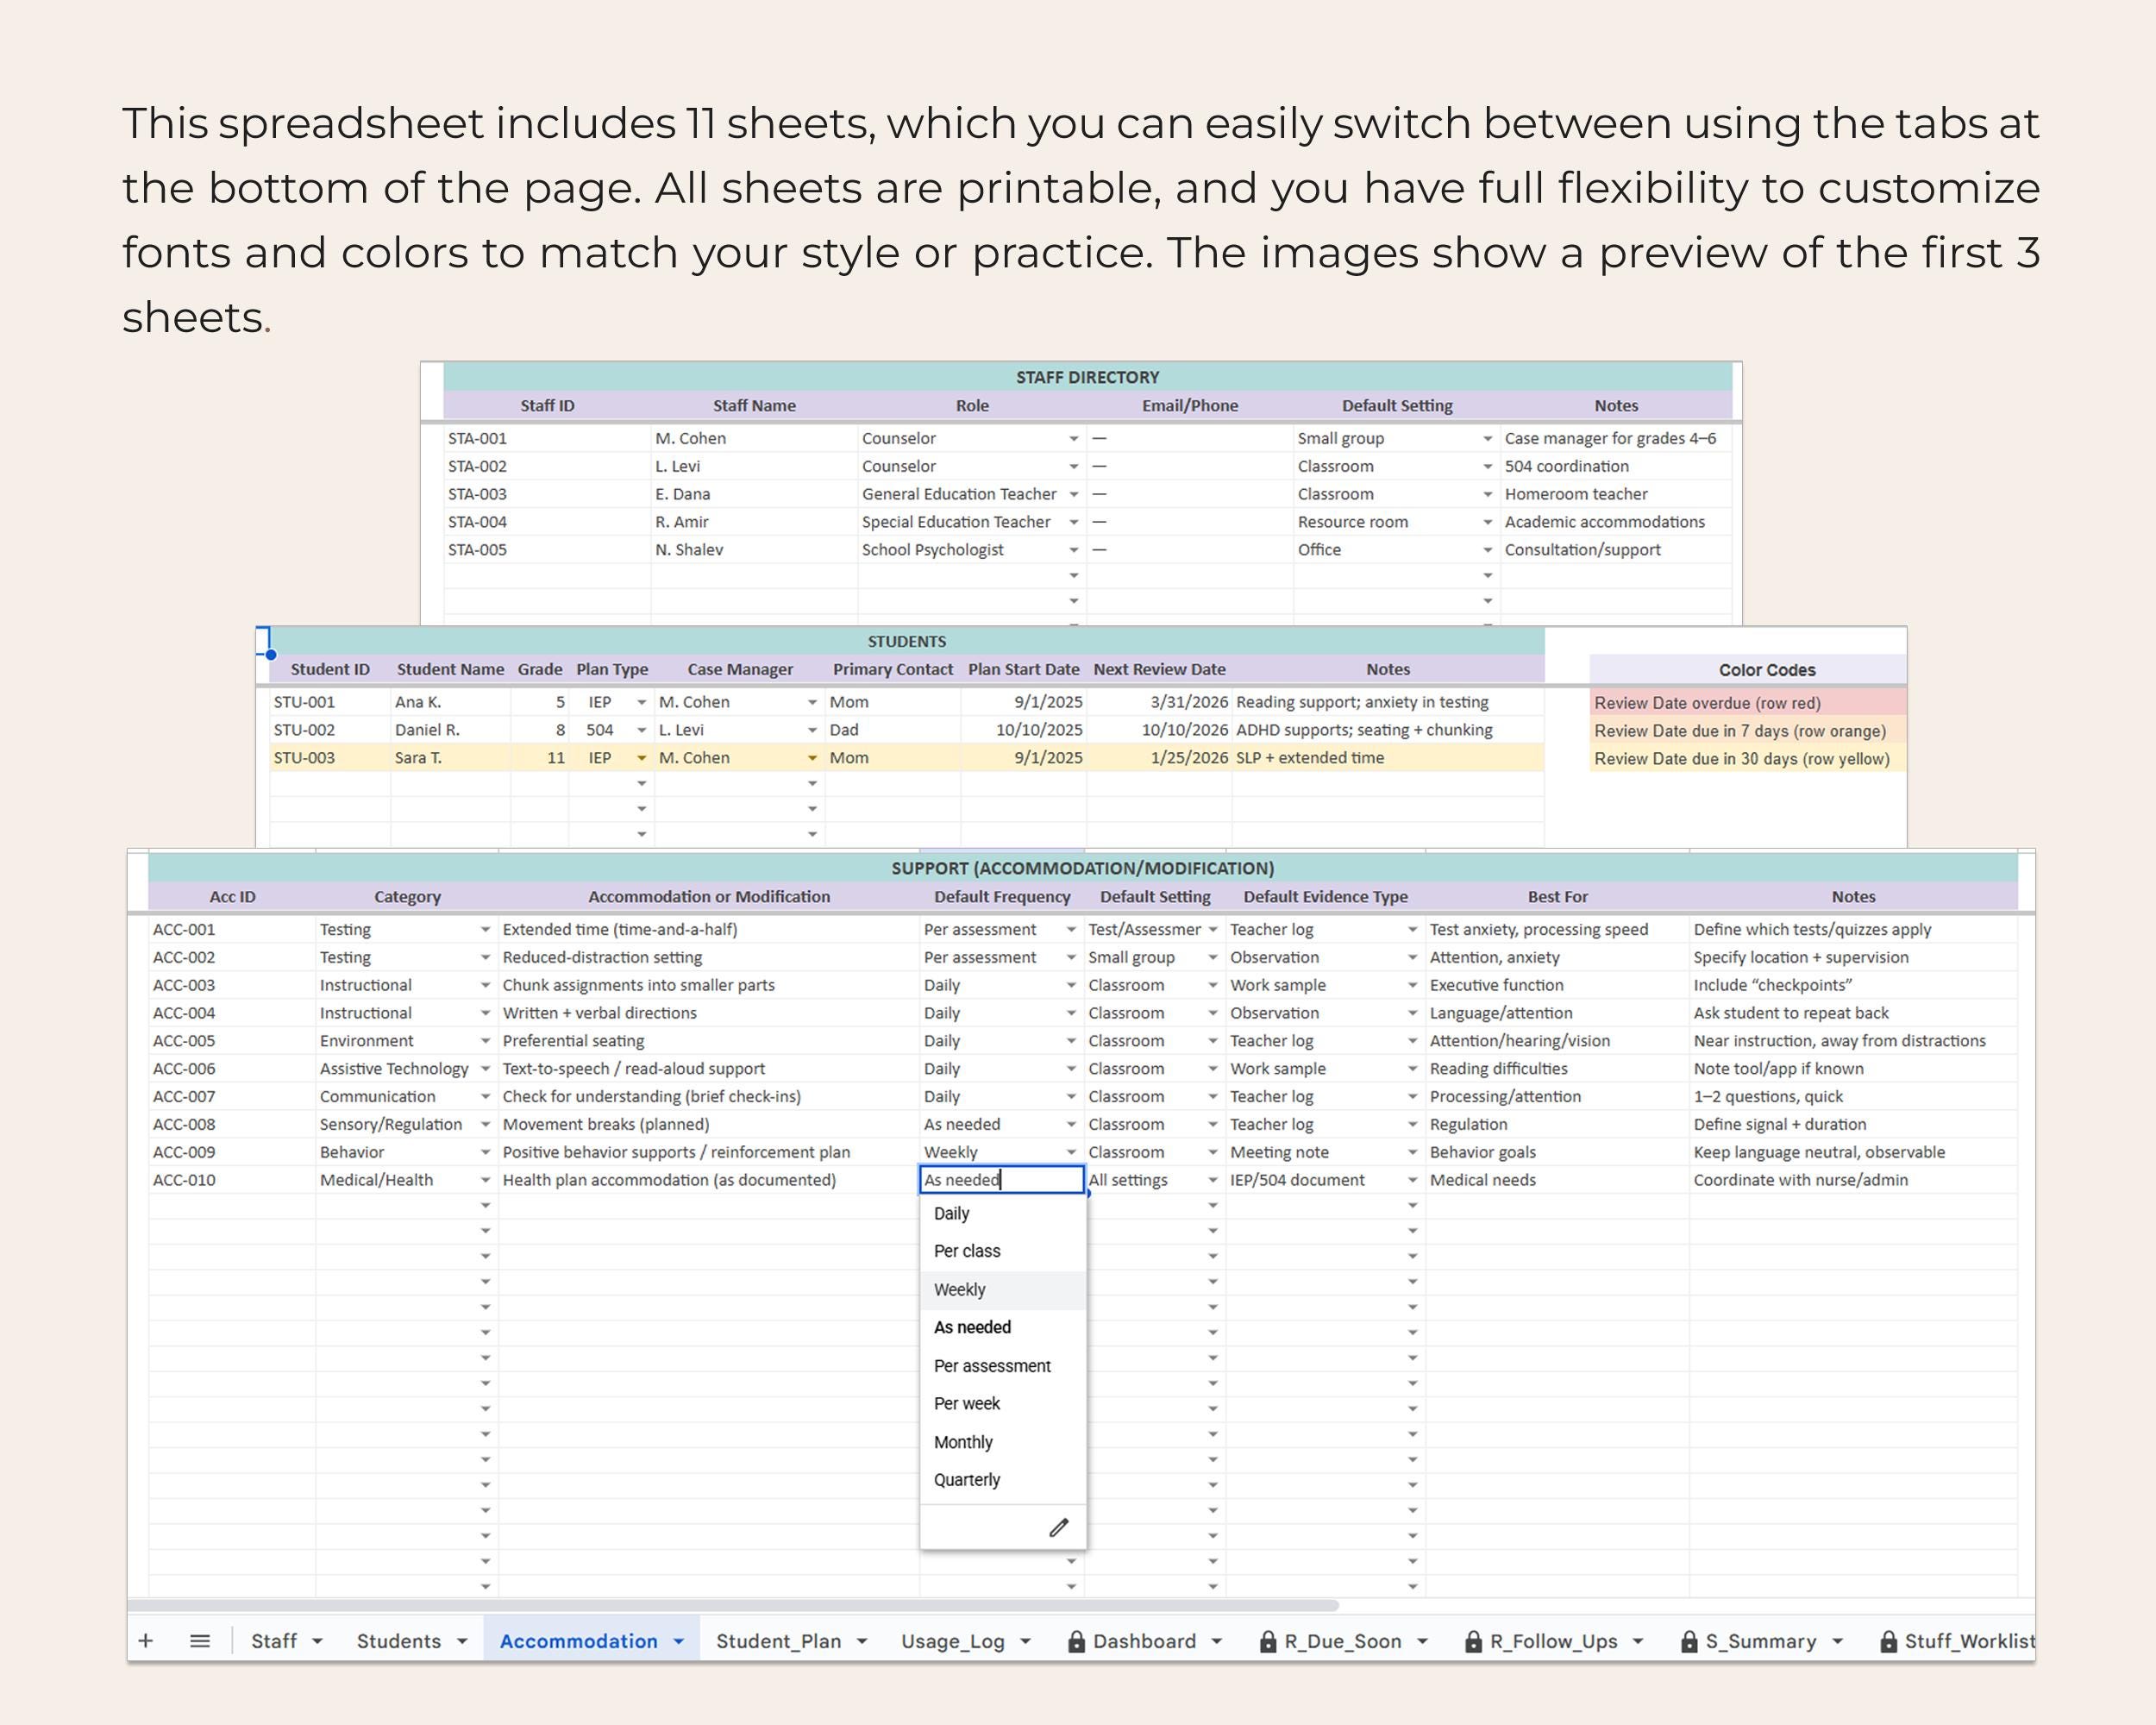Screen dimensions: 2156x1725
Task: Expand Category dropdown for ACC-006 Assistive Technology
Action: 485,1069
